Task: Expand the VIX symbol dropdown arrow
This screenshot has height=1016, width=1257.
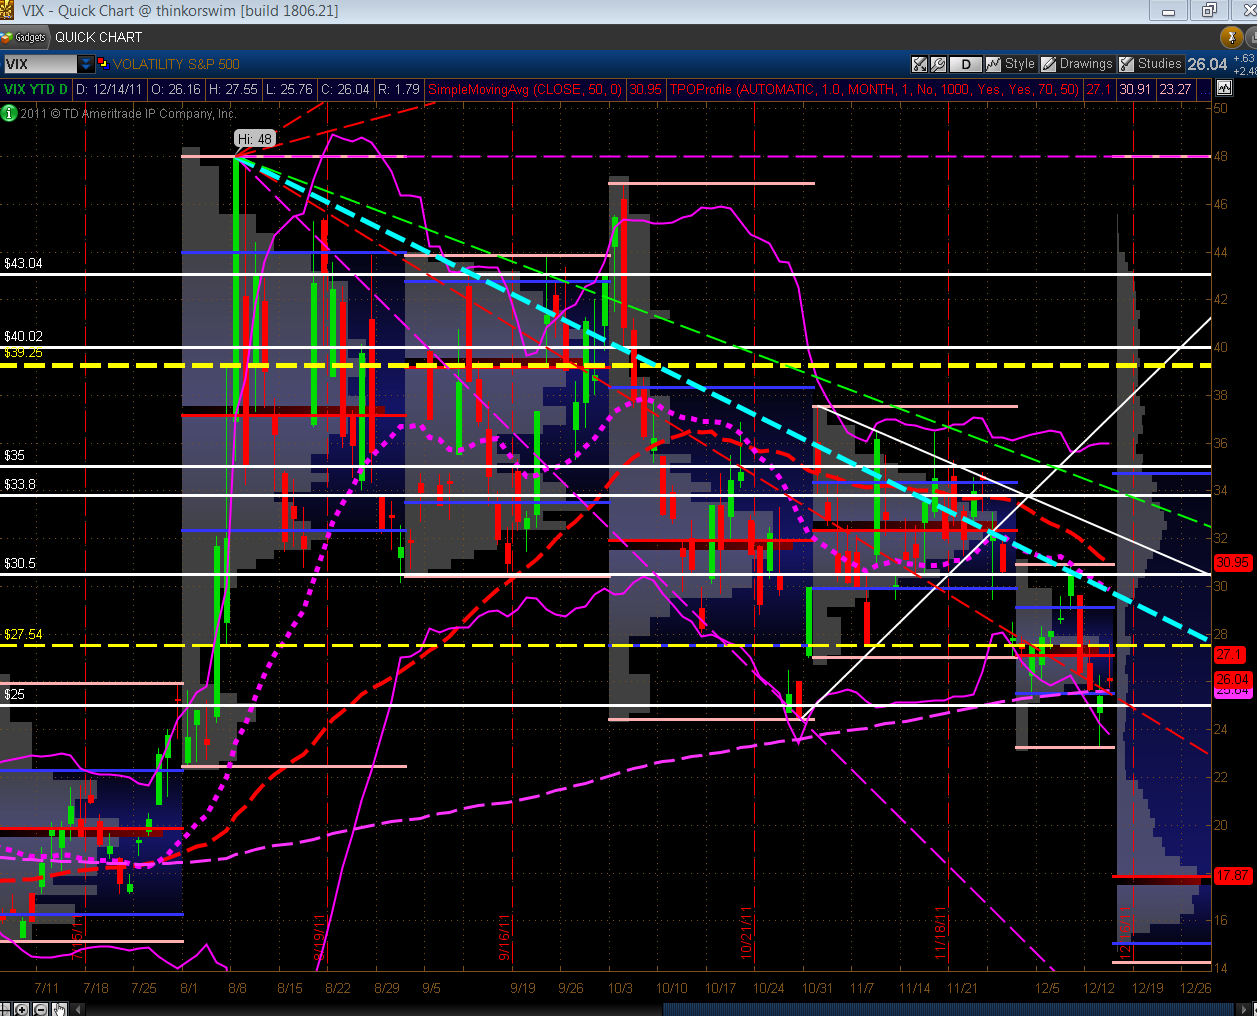Action: [86, 64]
